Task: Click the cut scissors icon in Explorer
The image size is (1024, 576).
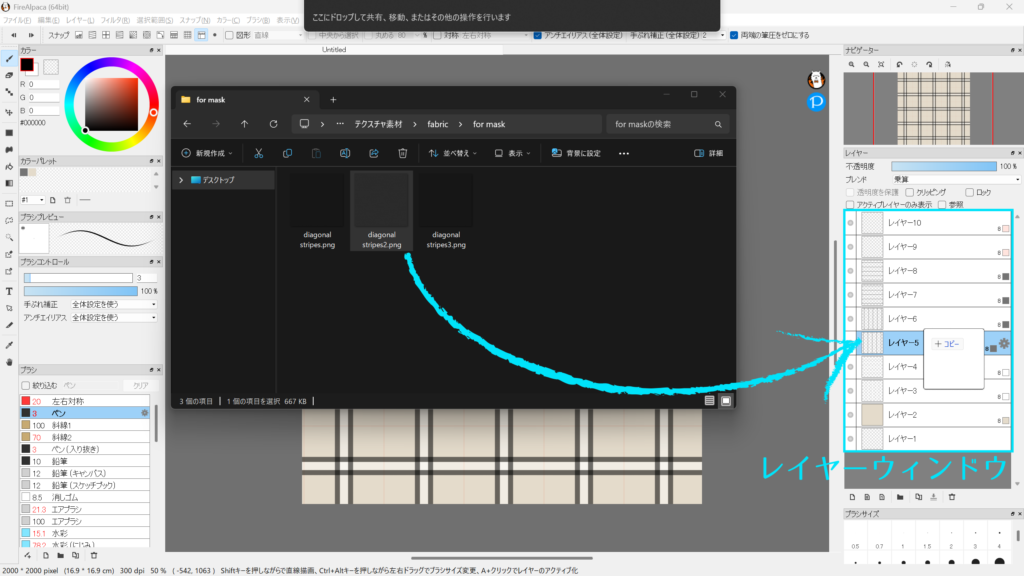Action: point(258,153)
